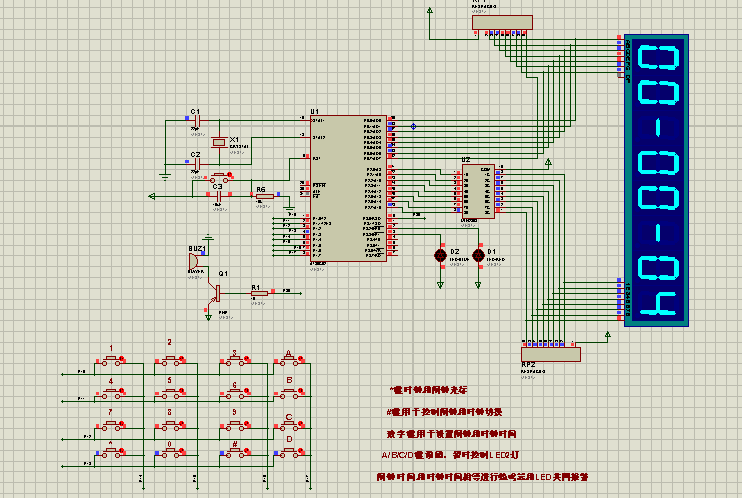Push keypad button 3
The image size is (742, 498).
tap(235, 361)
